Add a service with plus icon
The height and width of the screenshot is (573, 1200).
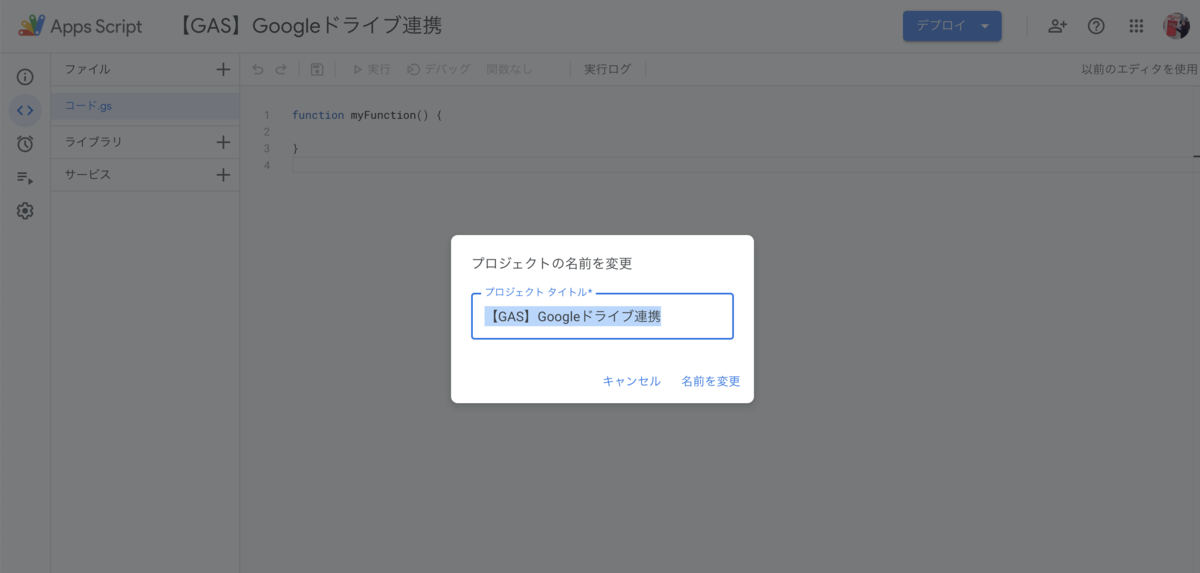click(x=223, y=175)
